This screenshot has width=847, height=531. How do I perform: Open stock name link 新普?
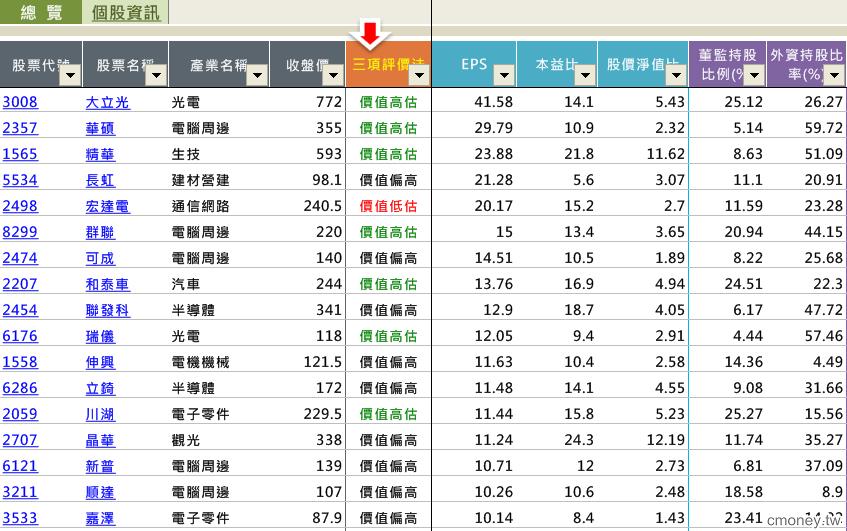[100, 466]
